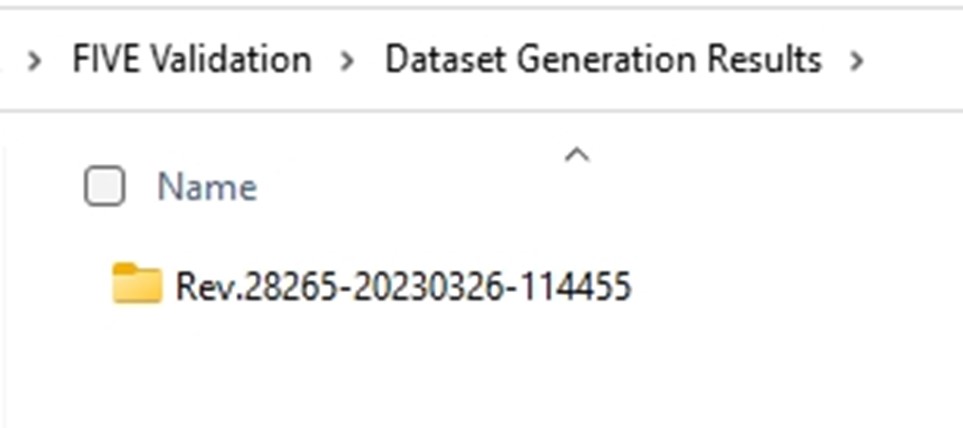Click the empty header area right of the Name column
This screenshot has height=428, width=963.
[768, 187]
